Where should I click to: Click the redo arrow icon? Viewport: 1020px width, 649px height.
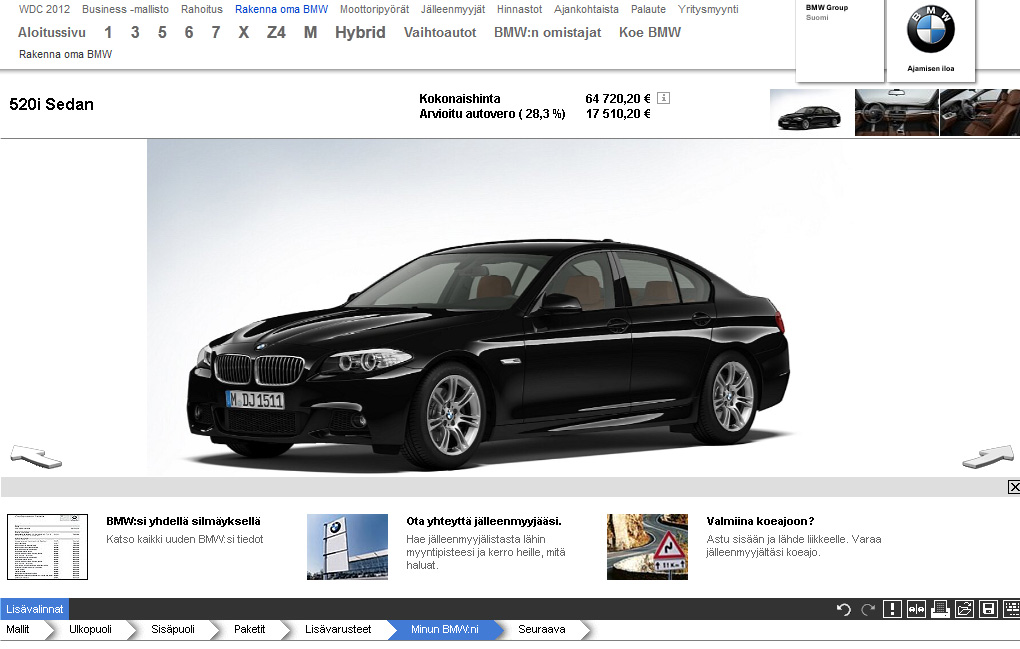tap(868, 609)
